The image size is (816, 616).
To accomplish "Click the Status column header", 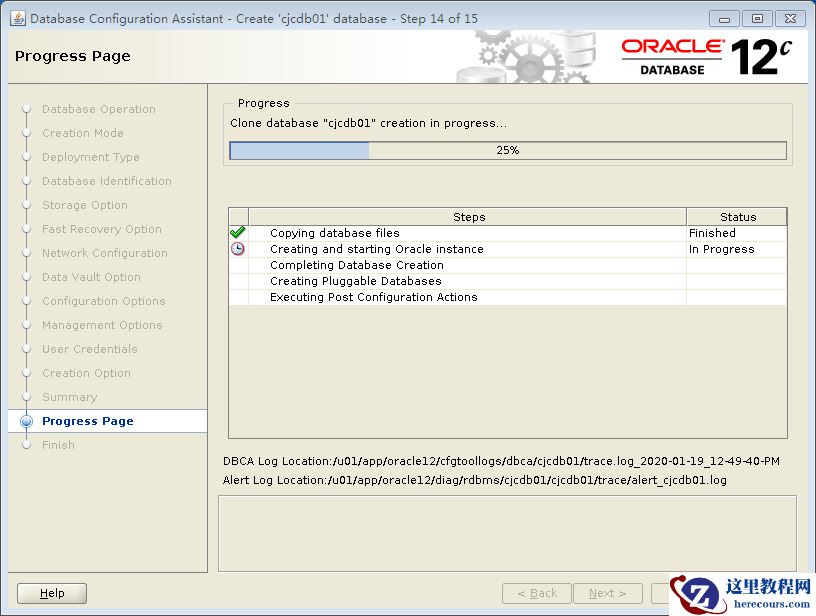I will point(737,217).
